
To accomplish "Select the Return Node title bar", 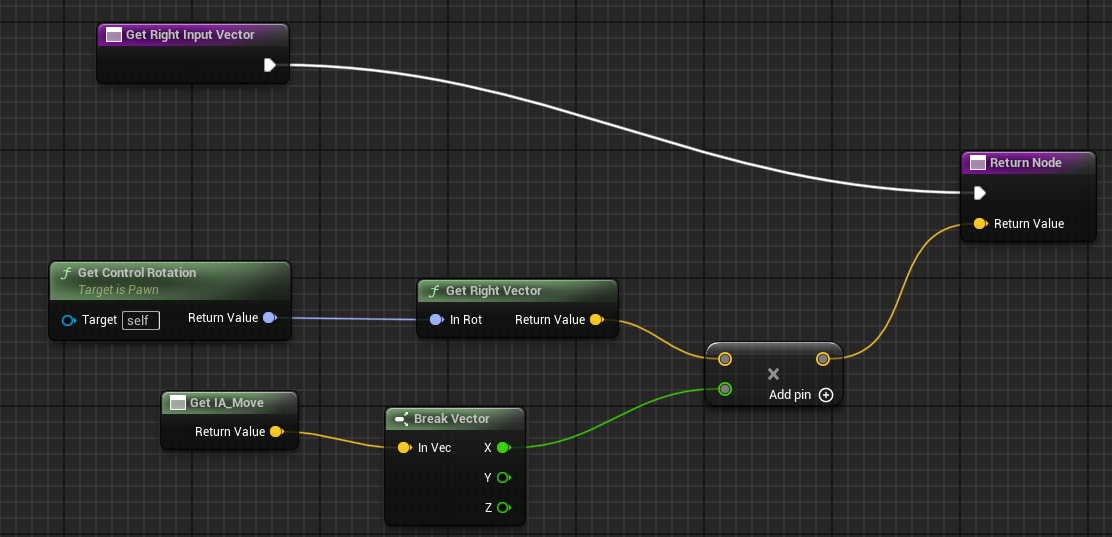I will pyautogui.click(x=1026, y=163).
